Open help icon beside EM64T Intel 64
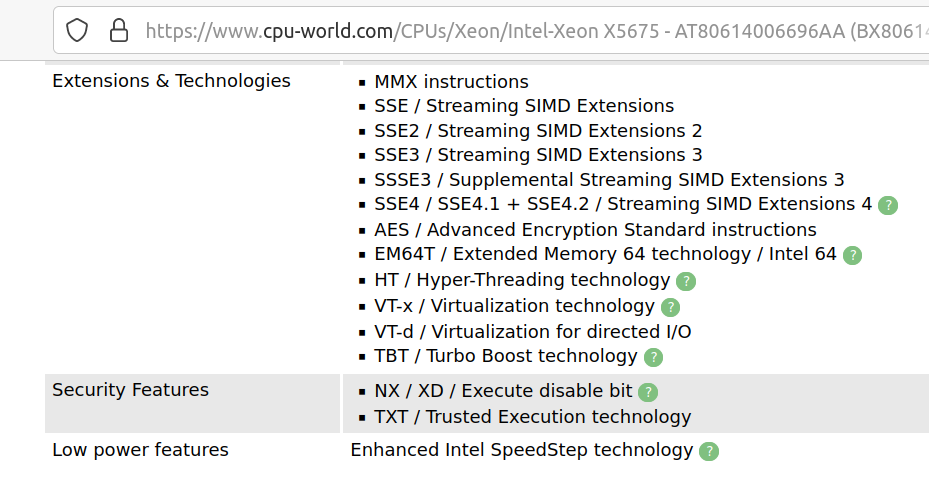This screenshot has height=481, width=929. tap(852, 255)
